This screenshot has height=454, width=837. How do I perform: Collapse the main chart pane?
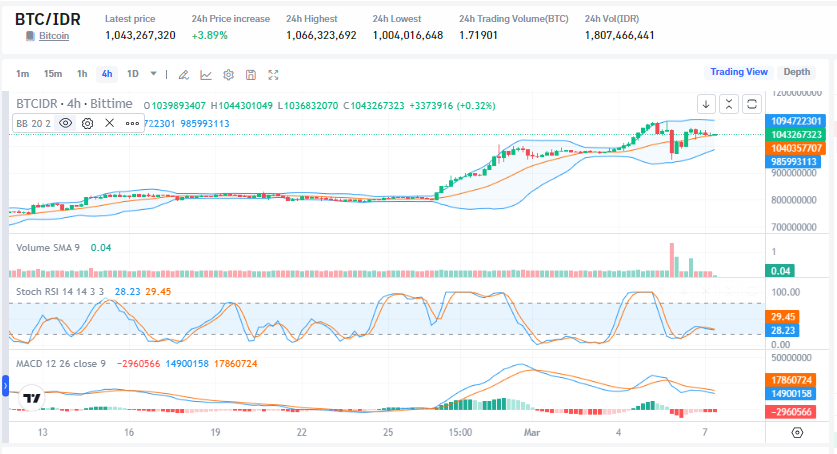[x=729, y=104]
